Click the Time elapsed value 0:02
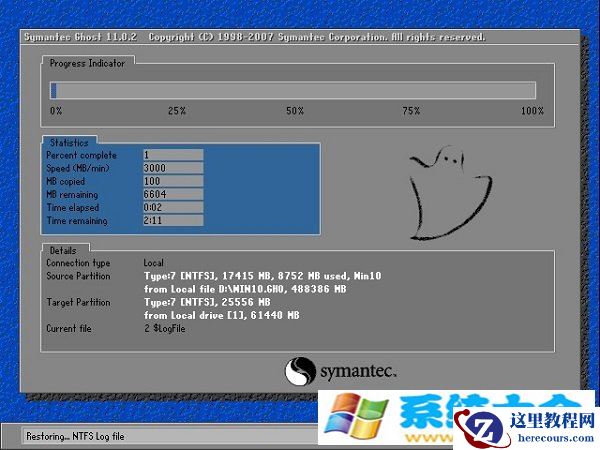600x450 pixels. [173, 207]
